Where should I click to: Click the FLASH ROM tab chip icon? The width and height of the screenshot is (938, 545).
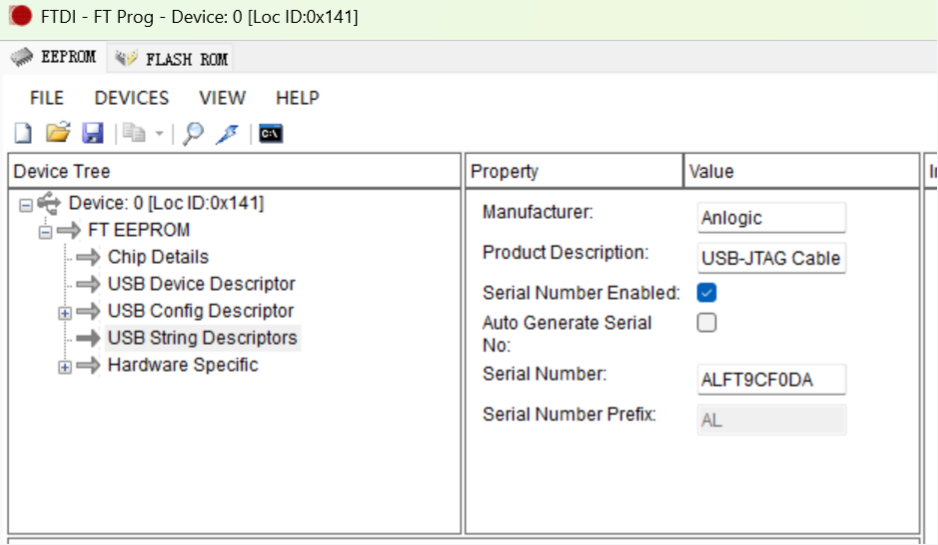tap(126, 58)
